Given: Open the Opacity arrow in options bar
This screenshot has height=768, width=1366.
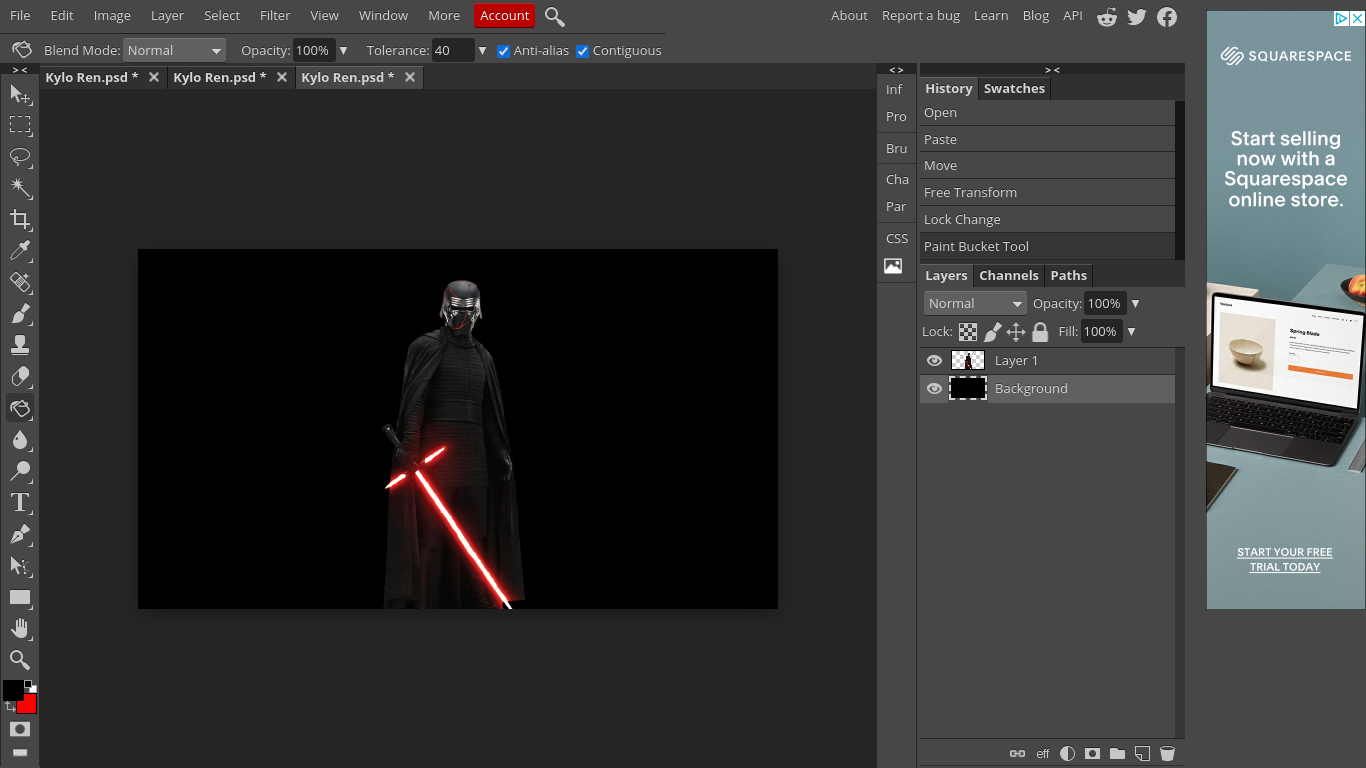Looking at the screenshot, I should [344, 51].
